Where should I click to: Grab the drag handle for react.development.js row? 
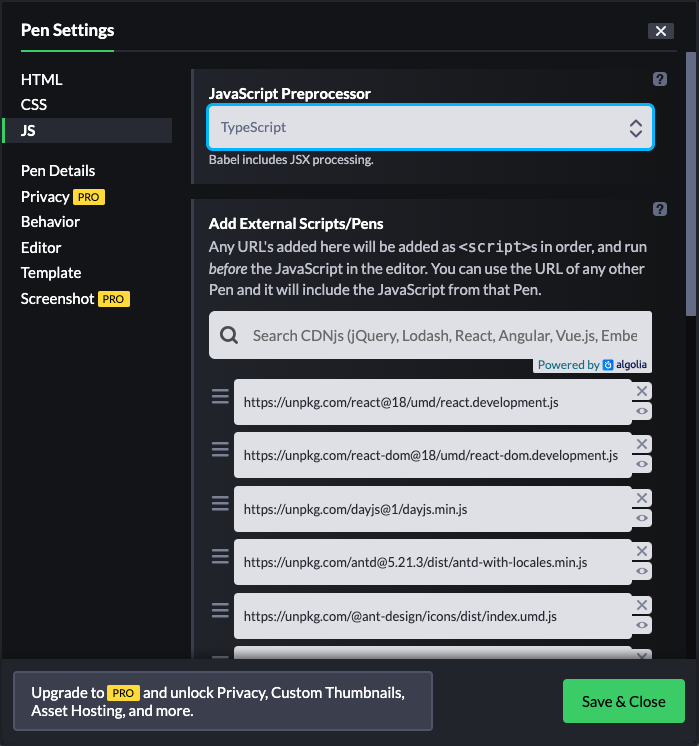click(220, 396)
